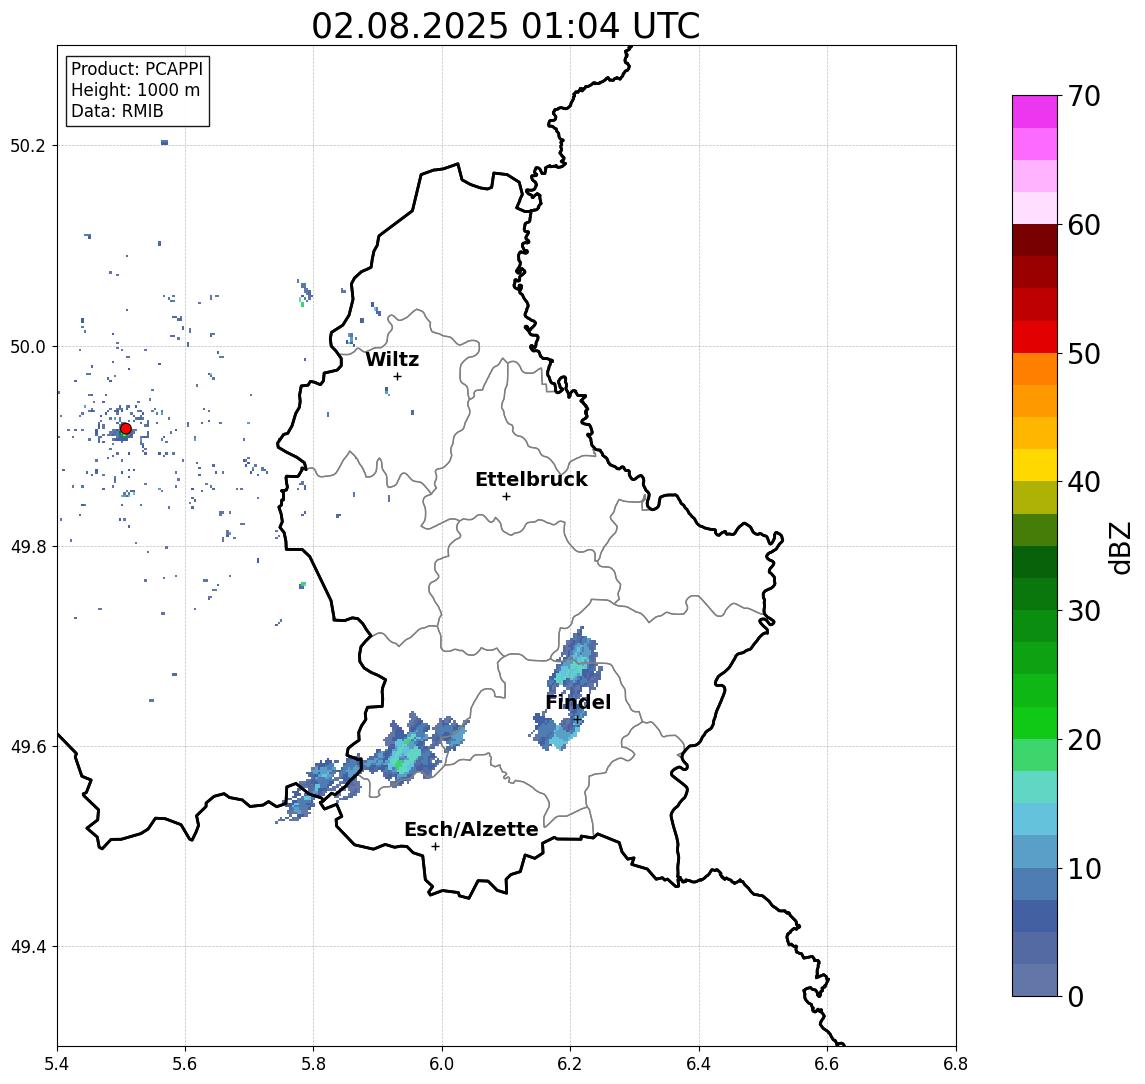Click the latitude label 49.4
Viewport: 1145px width, 1084px height.
28,947
